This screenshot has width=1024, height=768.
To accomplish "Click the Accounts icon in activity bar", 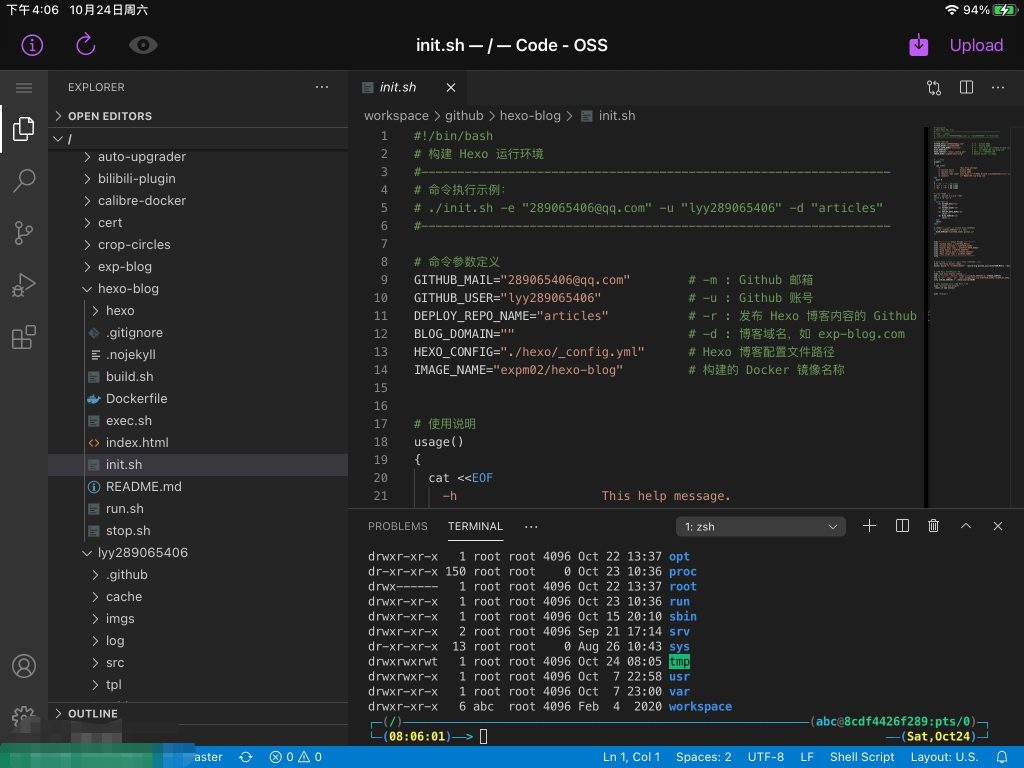I will tap(24, 666).
